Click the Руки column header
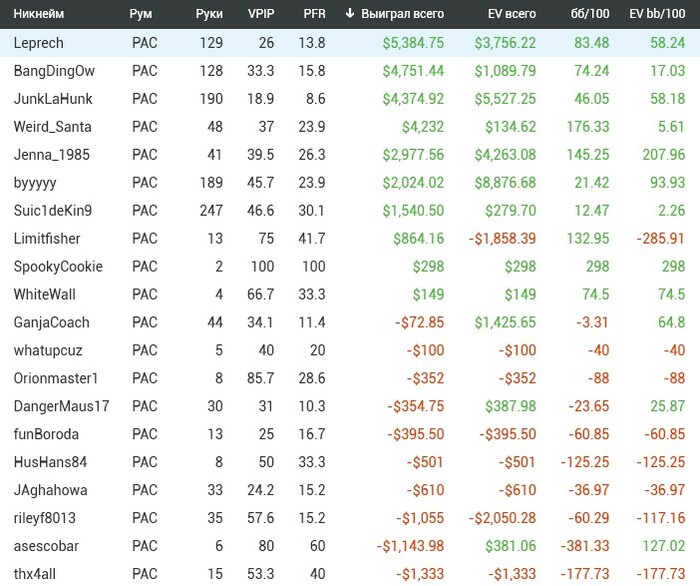The width and height of the screenshot is (700, 586). click(210, 14)
